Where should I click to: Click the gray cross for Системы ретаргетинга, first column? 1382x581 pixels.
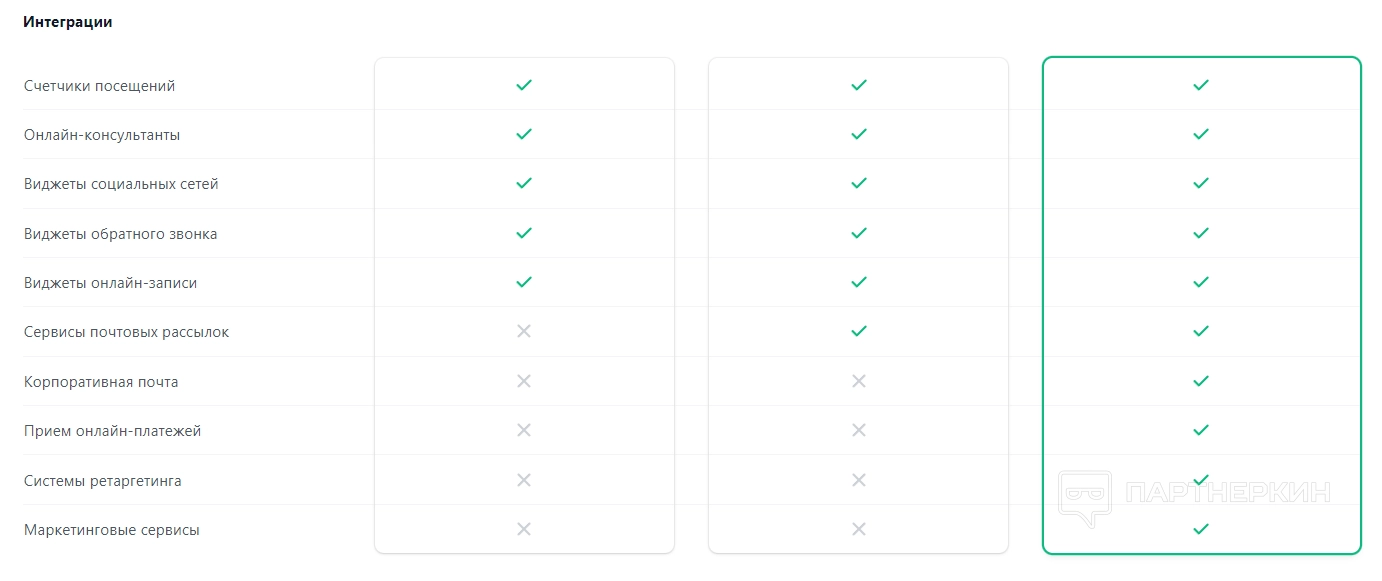click(523, 480)
